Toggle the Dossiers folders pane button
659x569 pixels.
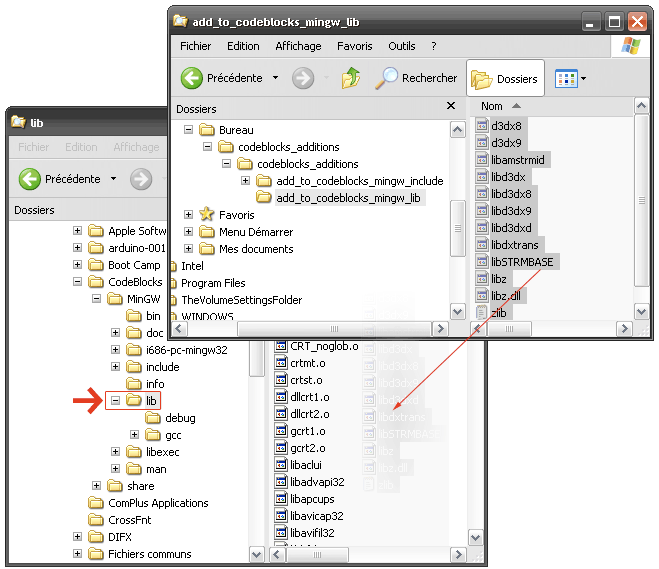coord(505,78)
